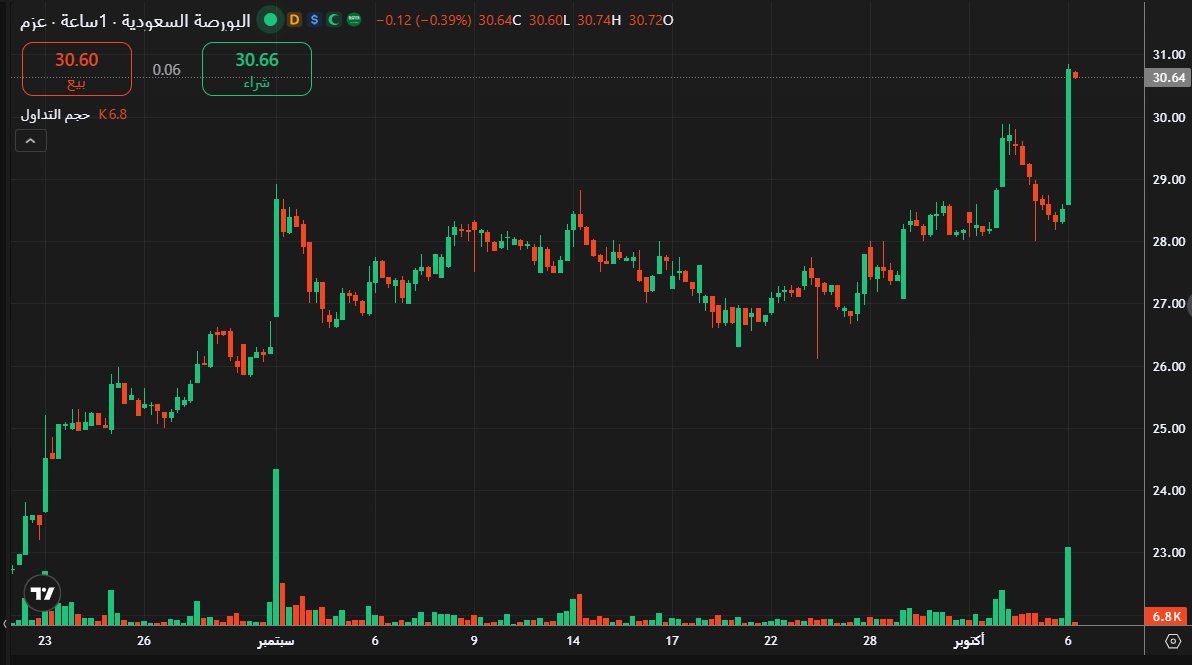The height and width of the screenshot is (665, 1192).
Task: Click the red sell button 30.60
Action: tap(77, 69)
